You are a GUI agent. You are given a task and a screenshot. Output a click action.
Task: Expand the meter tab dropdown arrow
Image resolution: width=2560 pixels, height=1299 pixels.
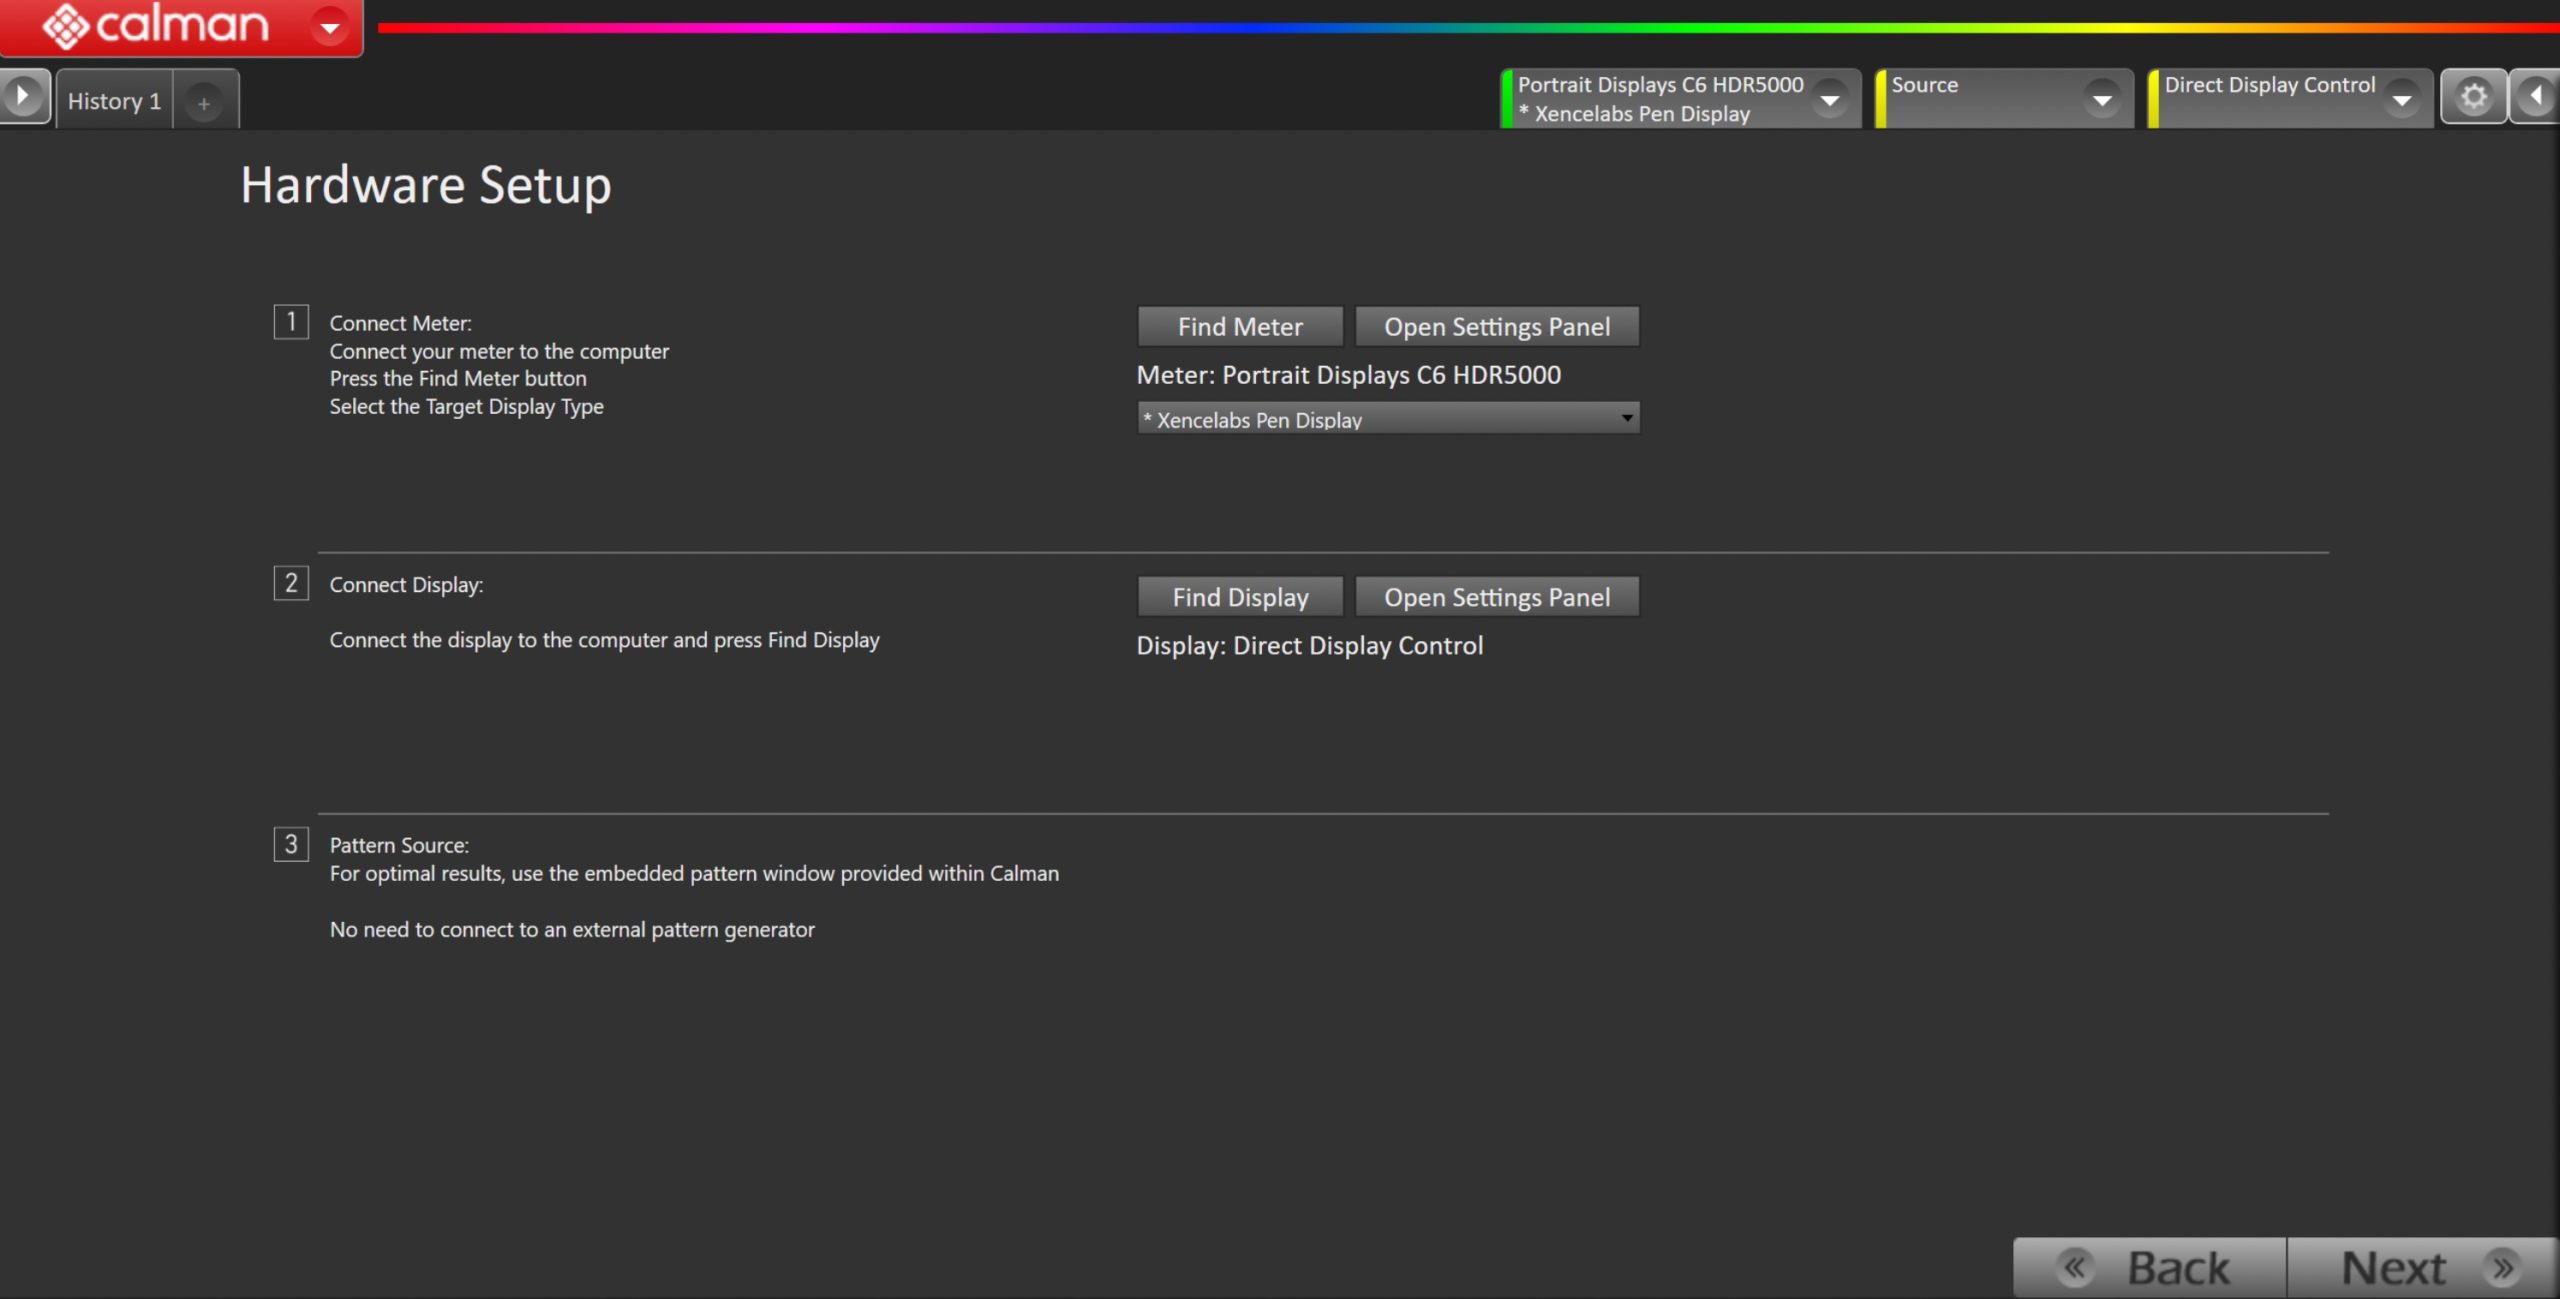(x=1830, y=99)
